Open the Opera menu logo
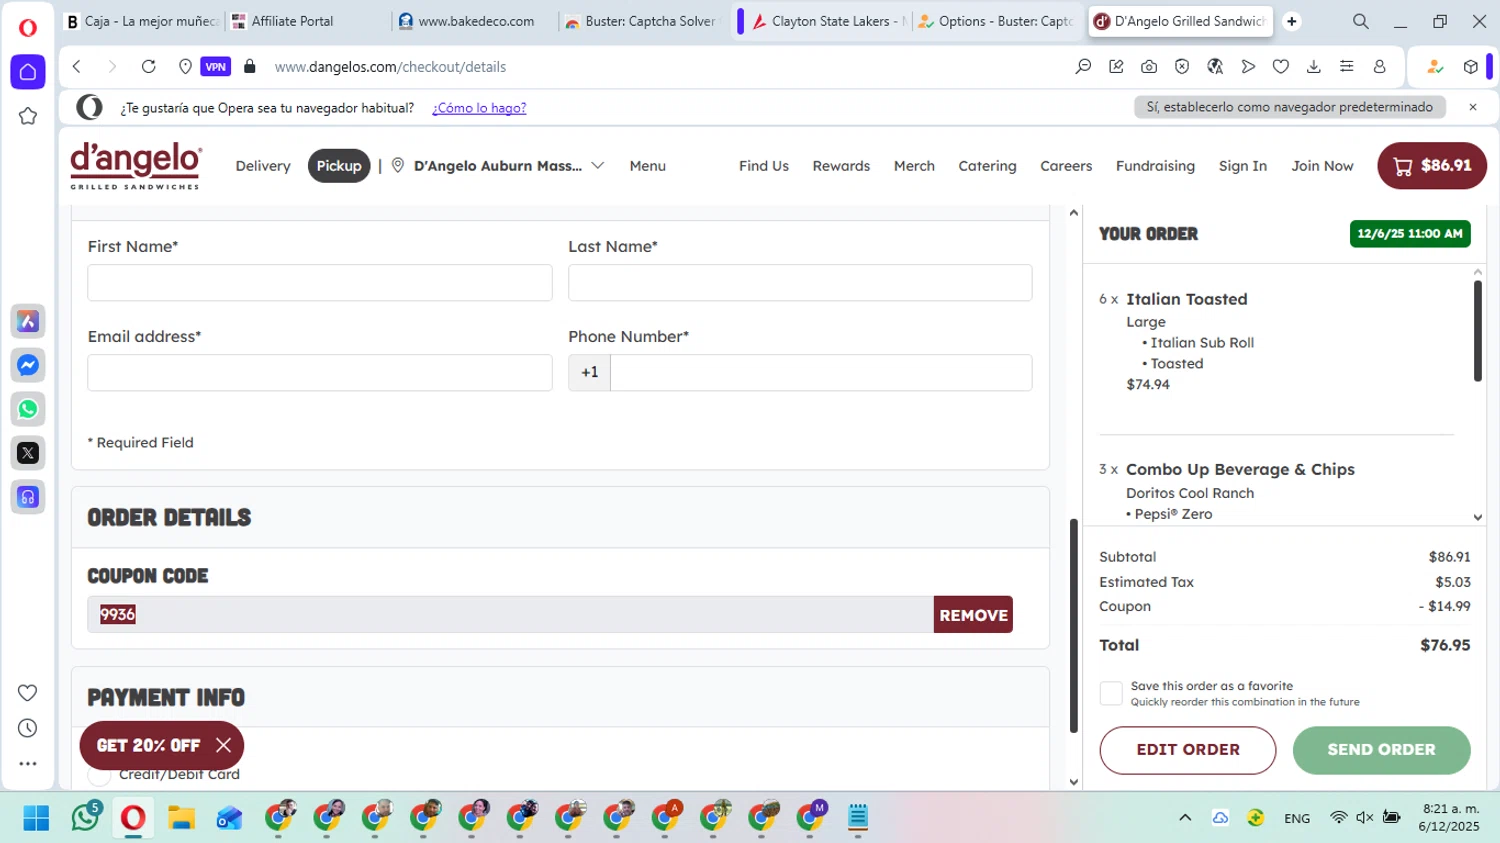 click(28, 27)
